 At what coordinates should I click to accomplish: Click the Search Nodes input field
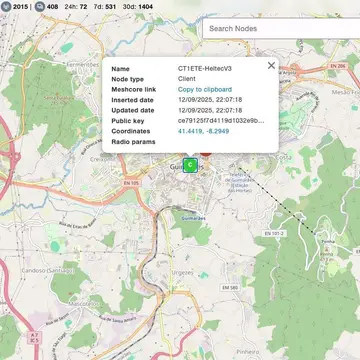pyautogui.click(x=281, y=28)
